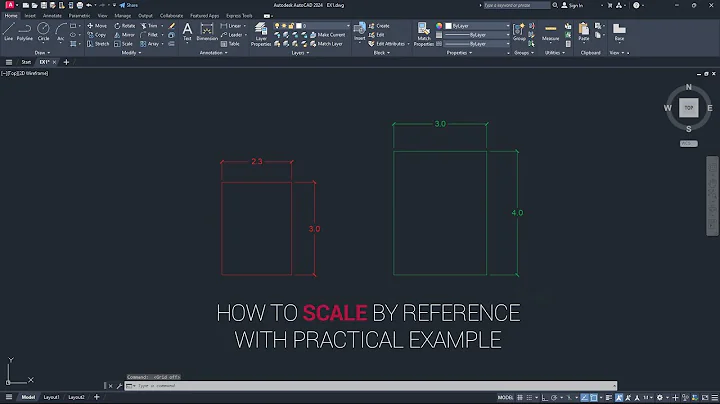The image size is (720, 404).
Task: Click Make Current layer button
Action: [327, 35]
